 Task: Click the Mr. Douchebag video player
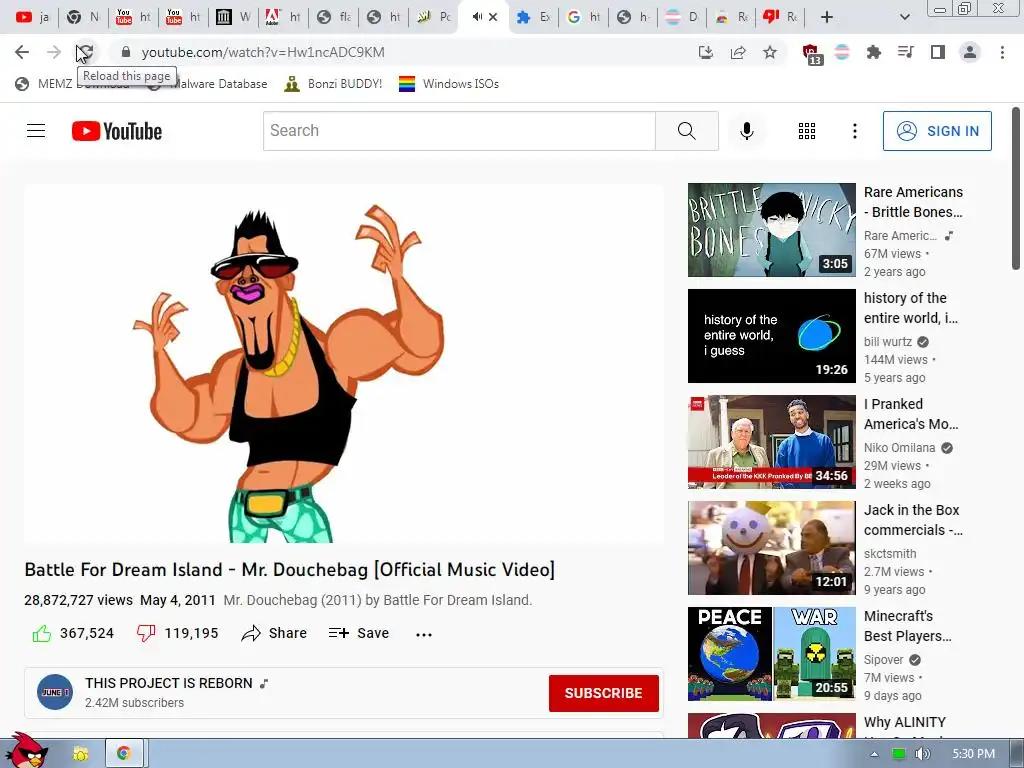344,363
